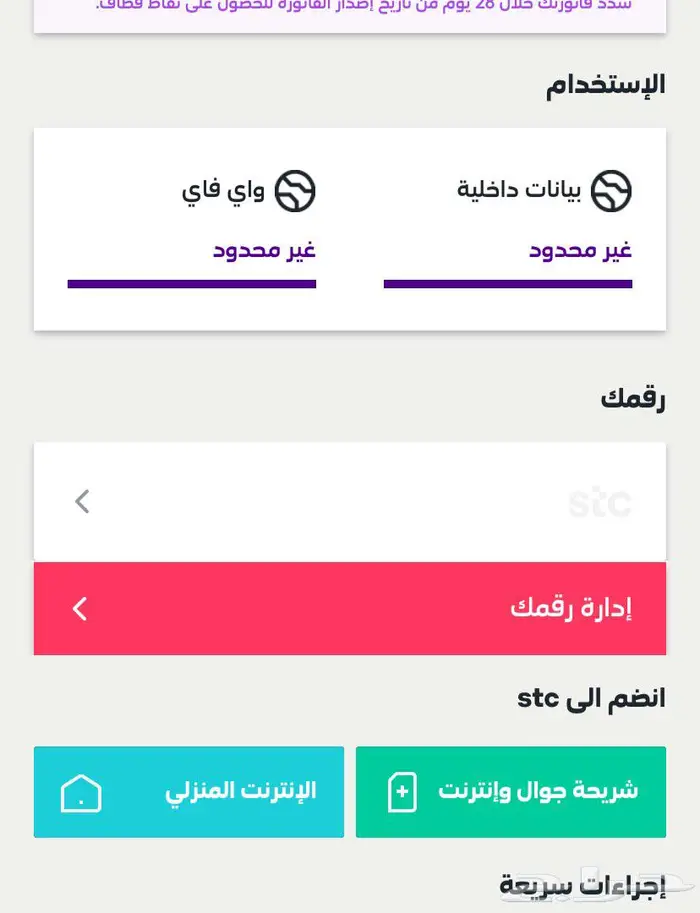The width and height of the screenshot is (700, 913).
Task: Tap the home icon on the cyan button
Action: pyautogui.click(x=81, y=793)
